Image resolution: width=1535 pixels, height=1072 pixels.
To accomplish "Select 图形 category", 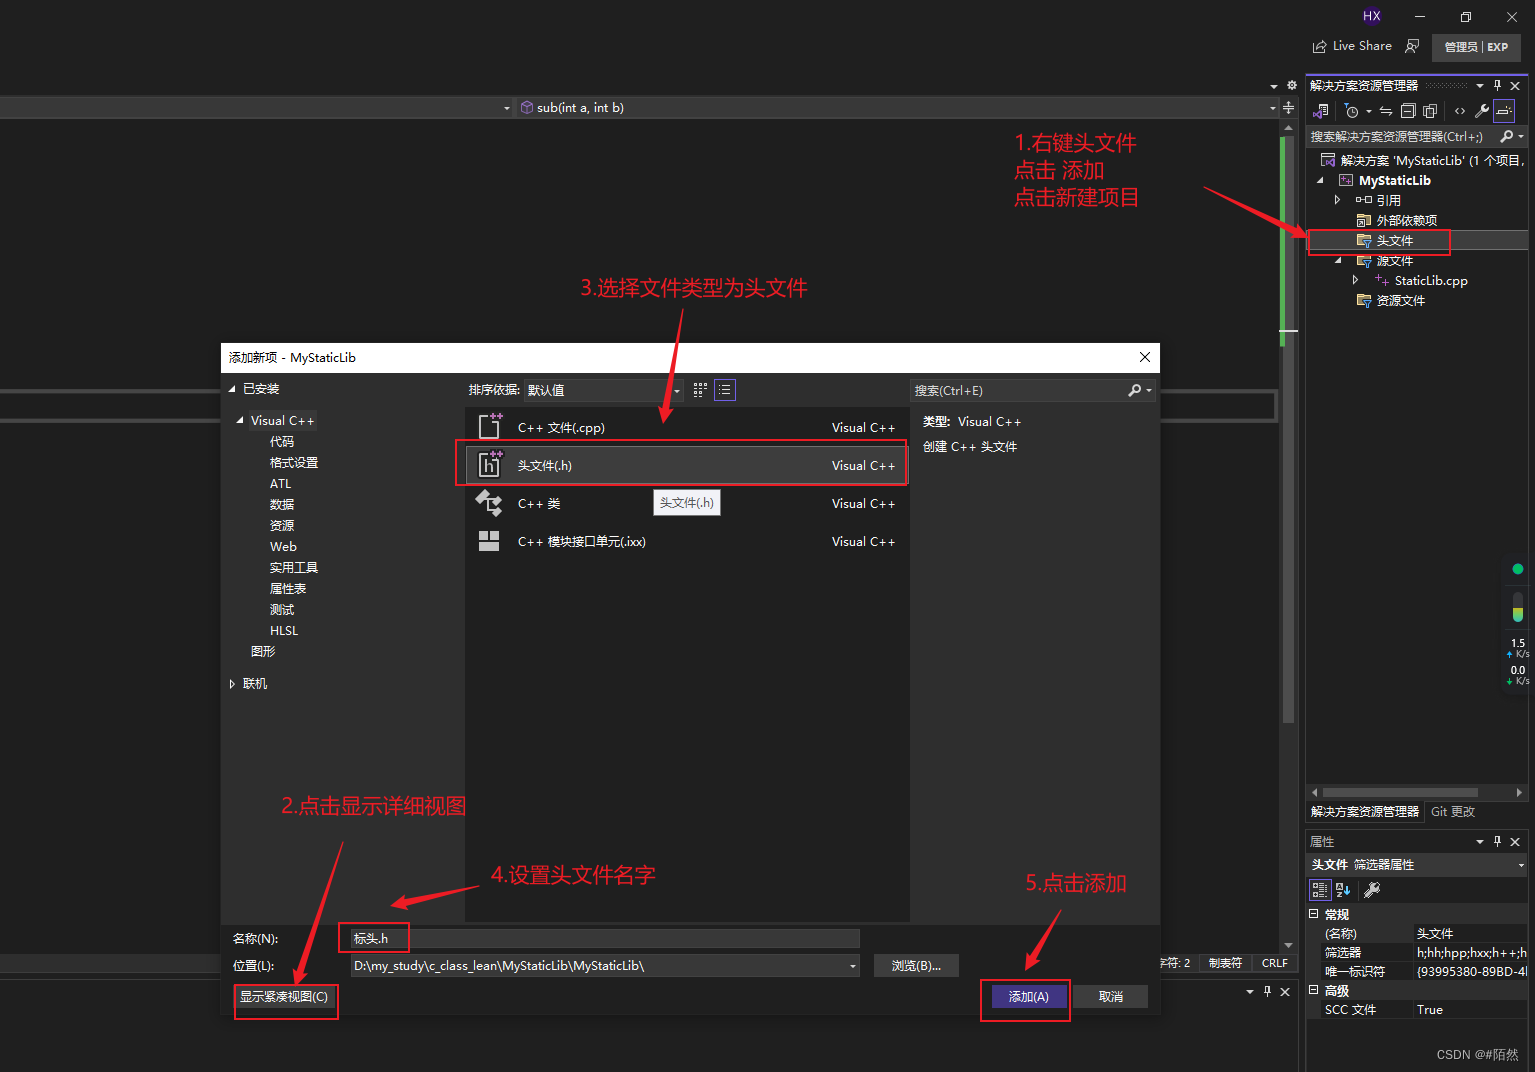I will click(x=263, y=651).
